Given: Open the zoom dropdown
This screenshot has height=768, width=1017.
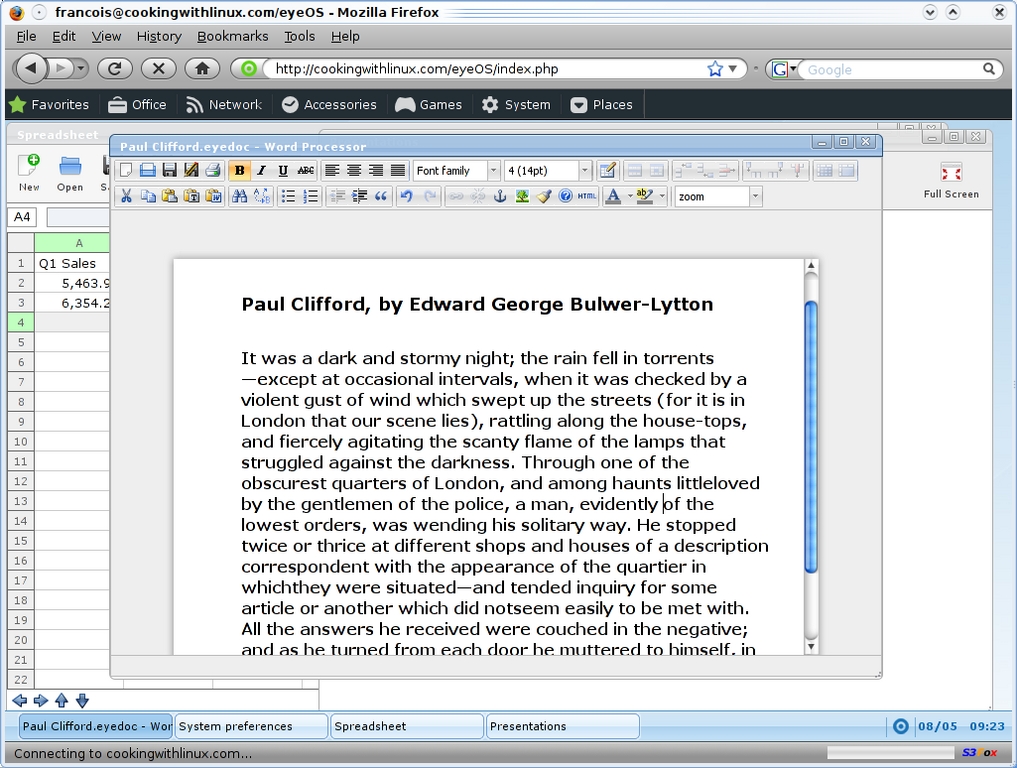Looking at the screenshot, I should point(755,197).
